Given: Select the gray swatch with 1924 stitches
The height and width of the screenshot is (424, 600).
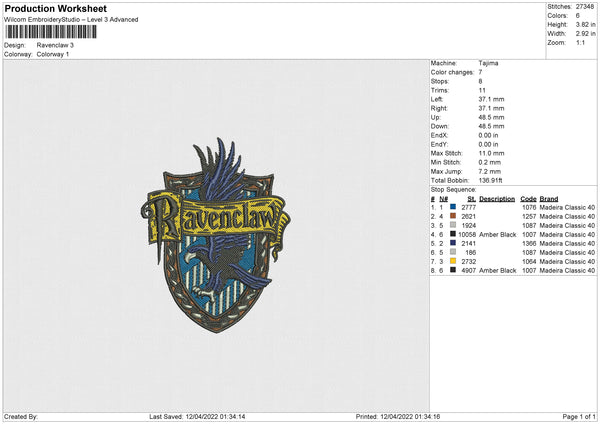Looking at the screenshot, I should pyautogui.click(x=453, y=225).
